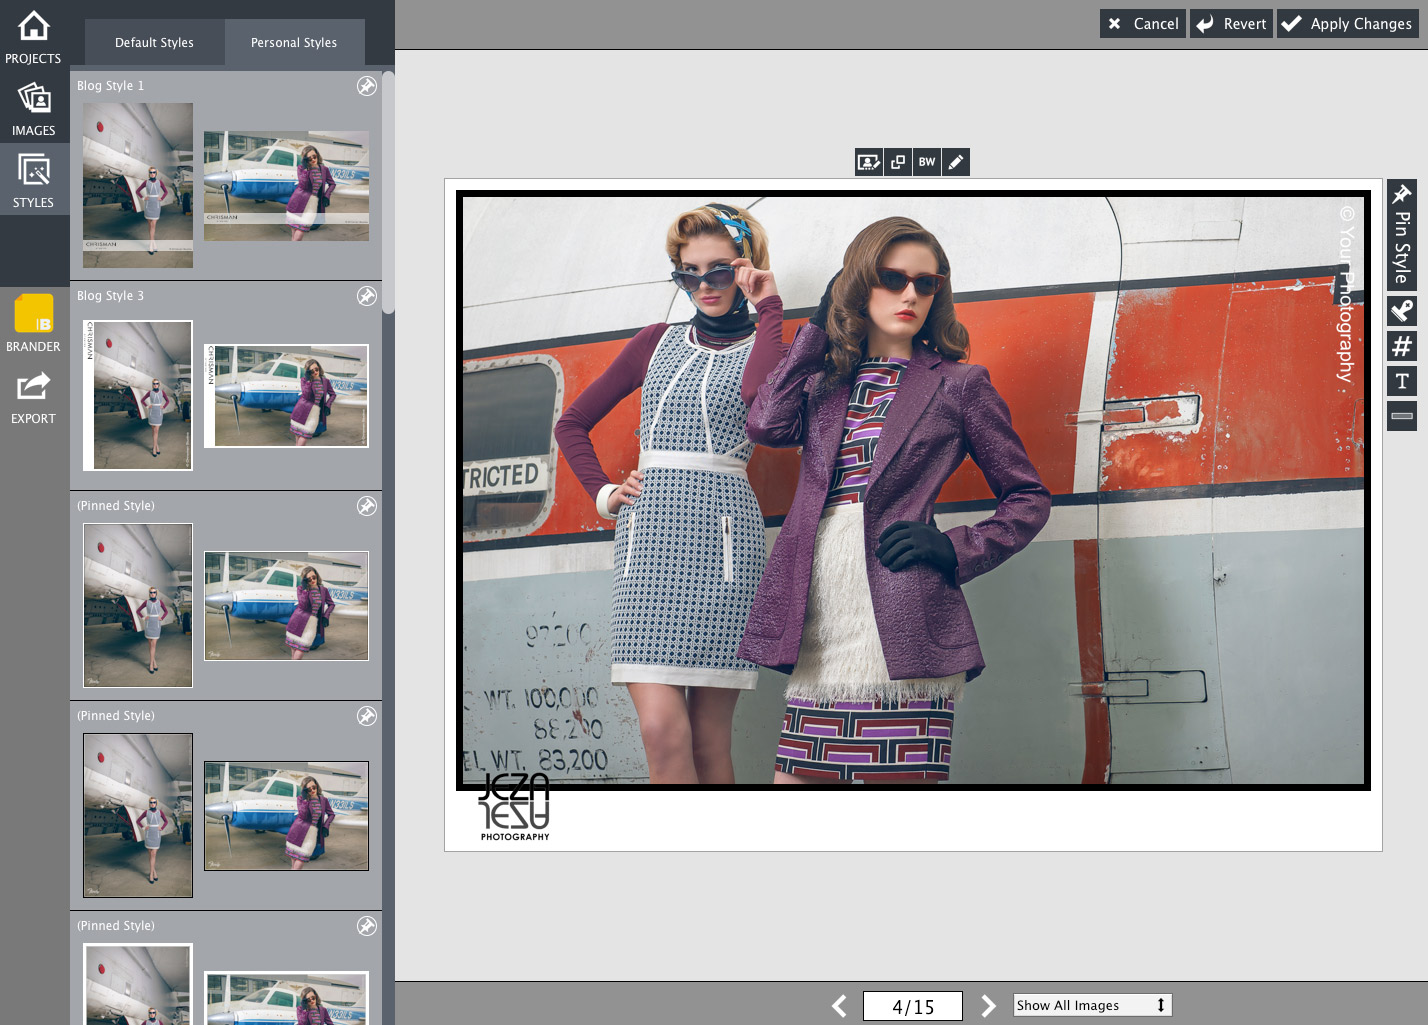Open the Images section in sidebar
Screen dimensions: 1428x1025
[x=33, y=108]
